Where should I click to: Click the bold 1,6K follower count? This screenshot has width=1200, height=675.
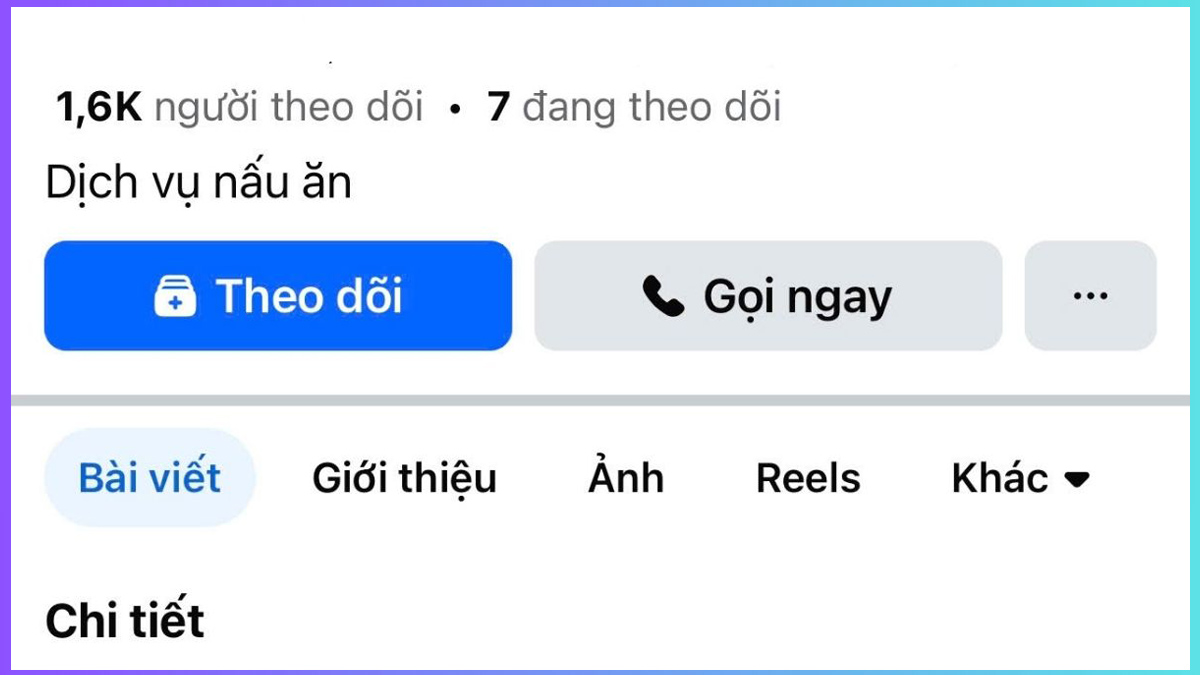[100, 108]
